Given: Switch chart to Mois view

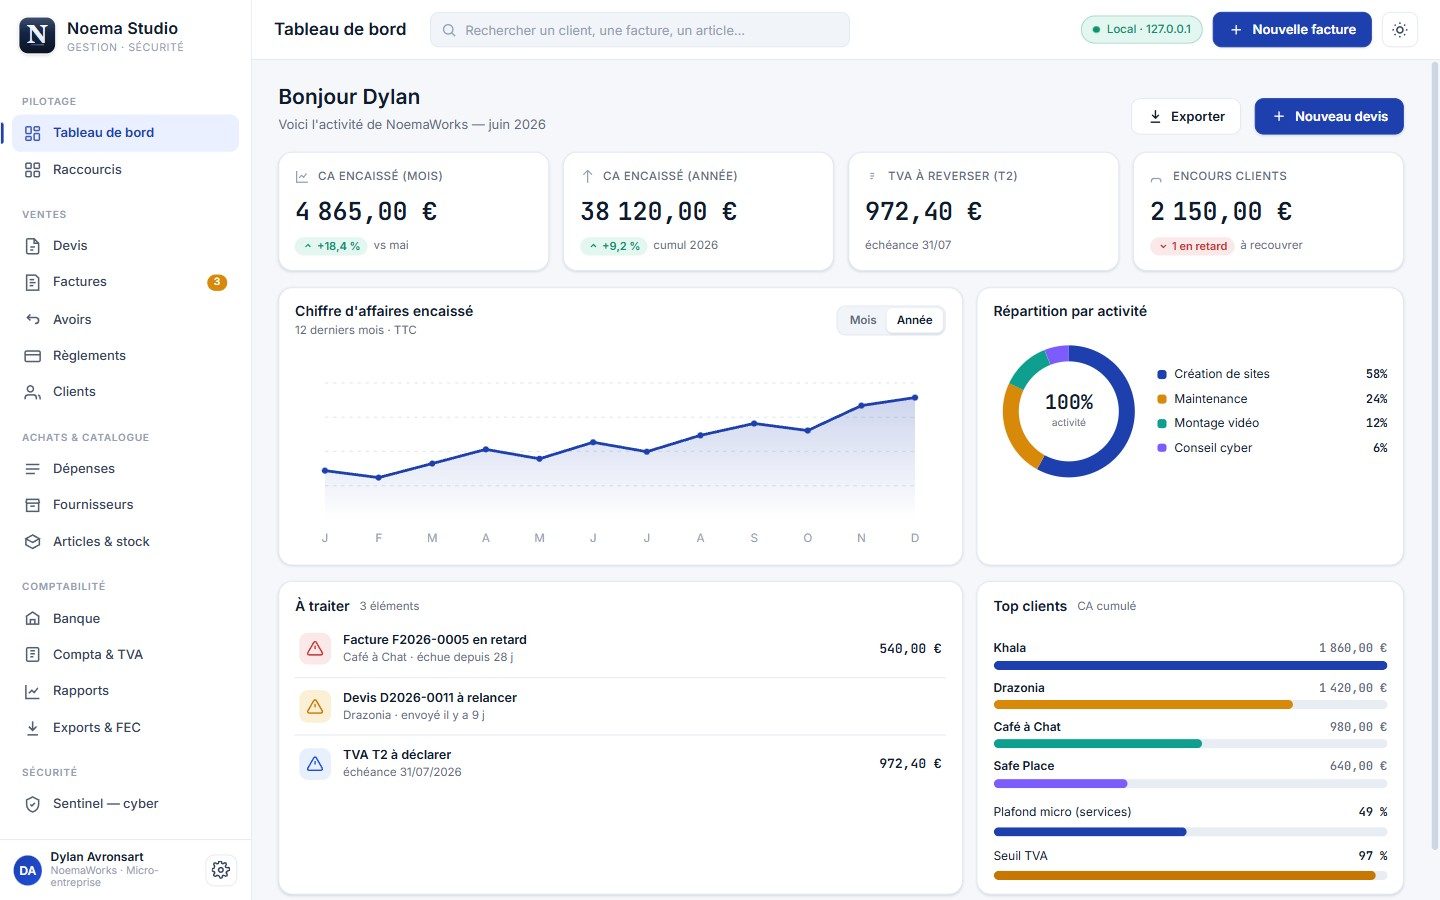Looking at the screenshot, I should [863, 320].
